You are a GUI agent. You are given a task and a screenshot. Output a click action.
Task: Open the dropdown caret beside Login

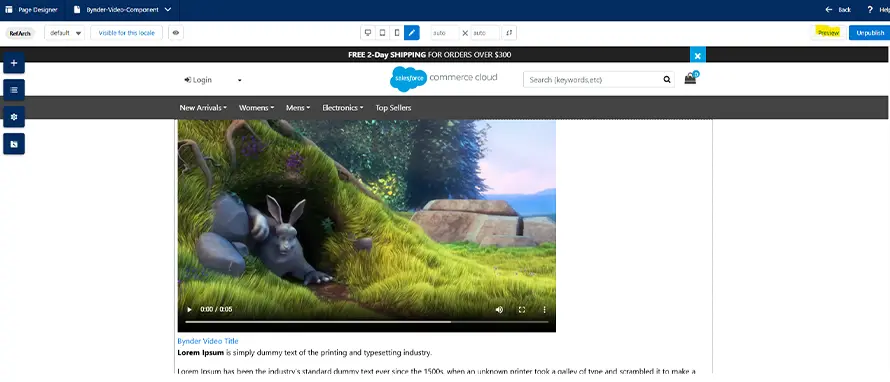point(240,81)
